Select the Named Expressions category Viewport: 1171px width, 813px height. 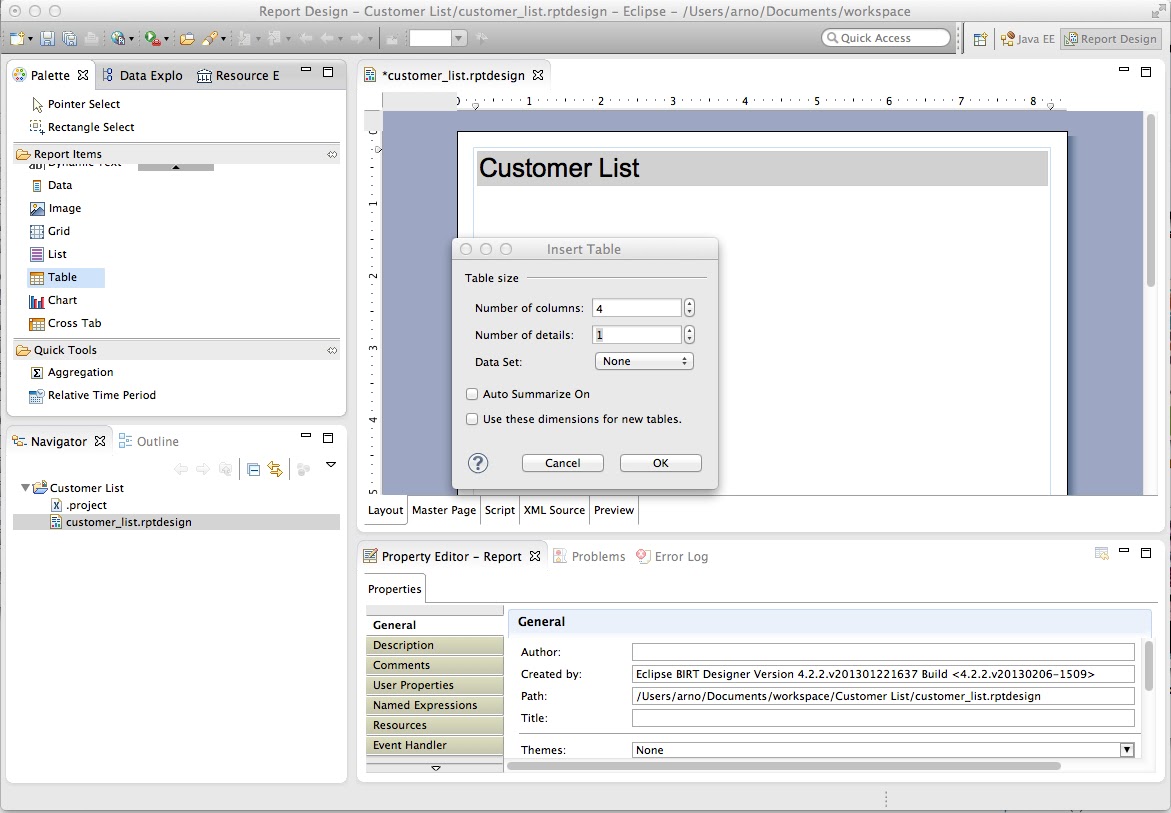point(435,705)
